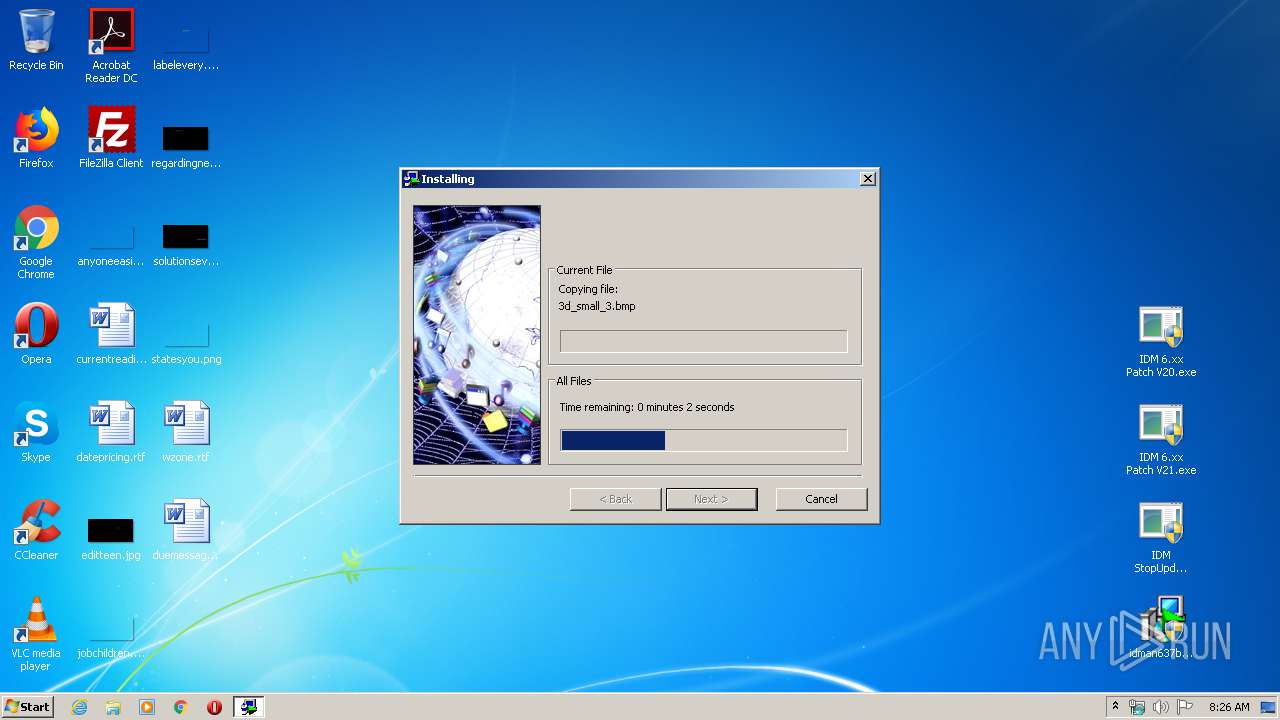Open Action Center flag icon

1185,707
